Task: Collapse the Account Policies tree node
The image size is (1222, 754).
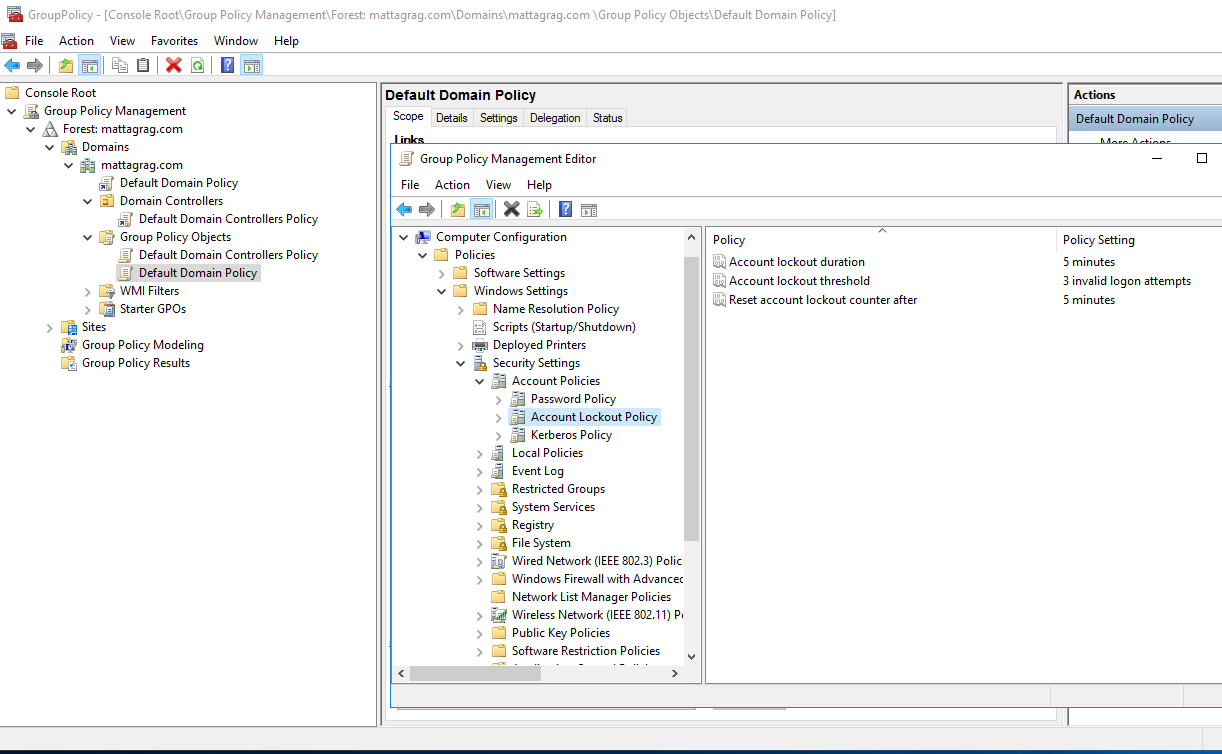Action: [x=478, y=380]
